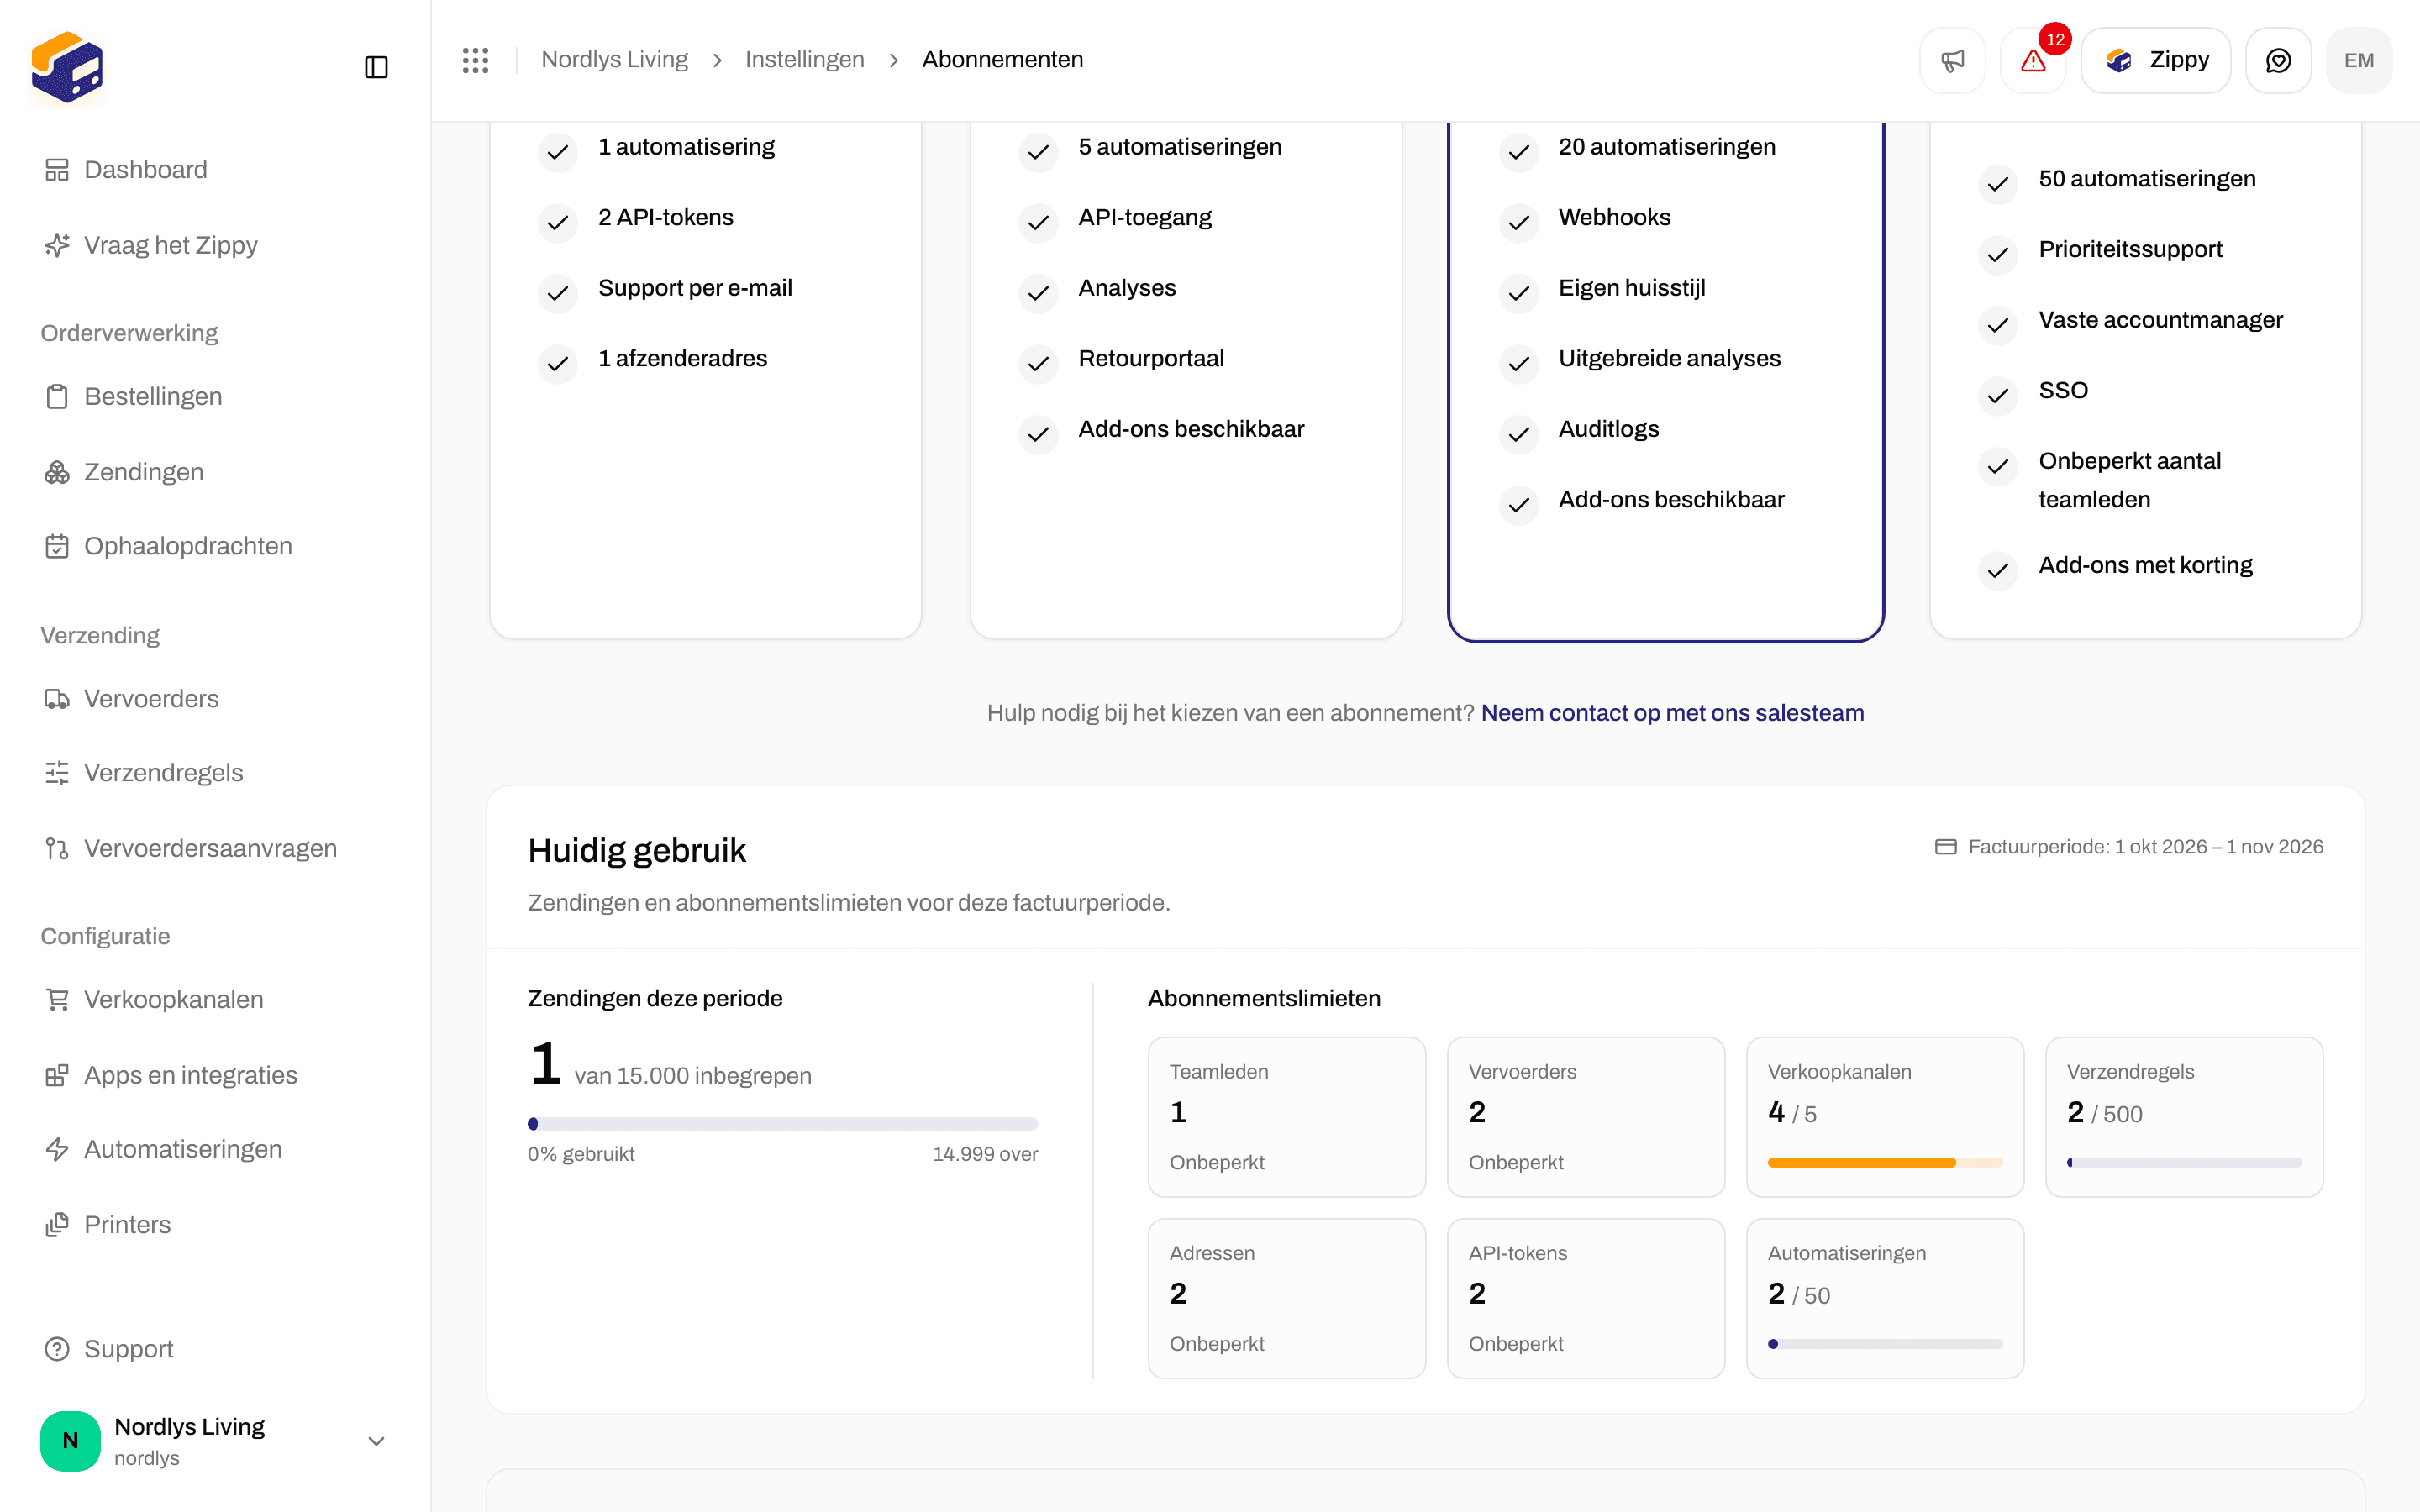Image resolution: width=2420 pixels, height=1512 pixels.
Task: Click the checkmark beside Retourportaal
Action: click(x=1038, y=363)
